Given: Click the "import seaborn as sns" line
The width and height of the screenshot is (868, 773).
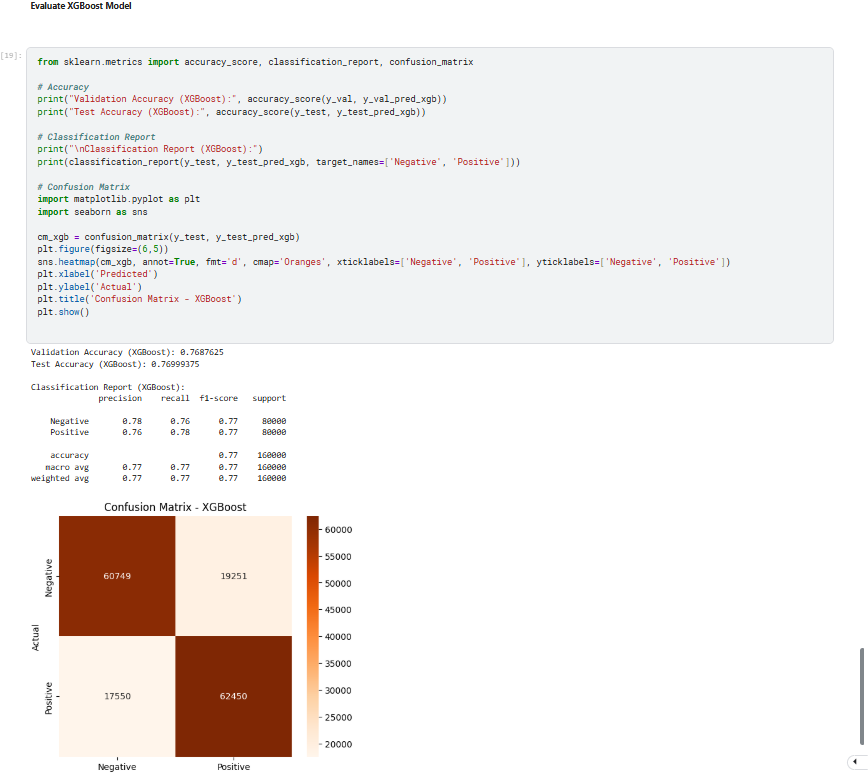Looking at the screenshot, I should point(92,212).
